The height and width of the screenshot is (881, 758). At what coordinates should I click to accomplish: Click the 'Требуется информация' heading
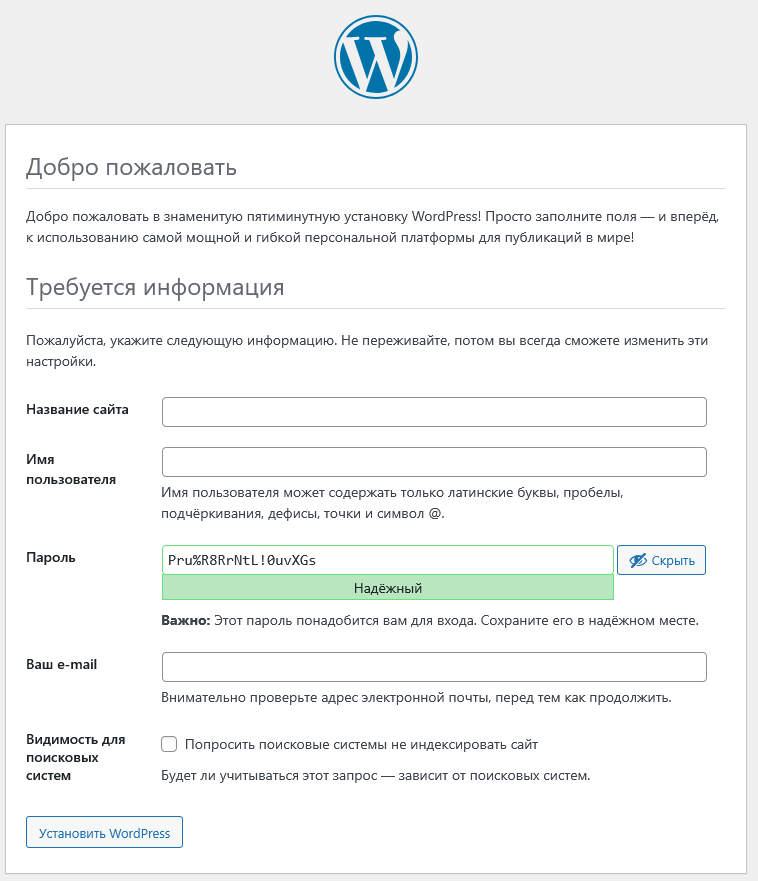click(155, 288)
